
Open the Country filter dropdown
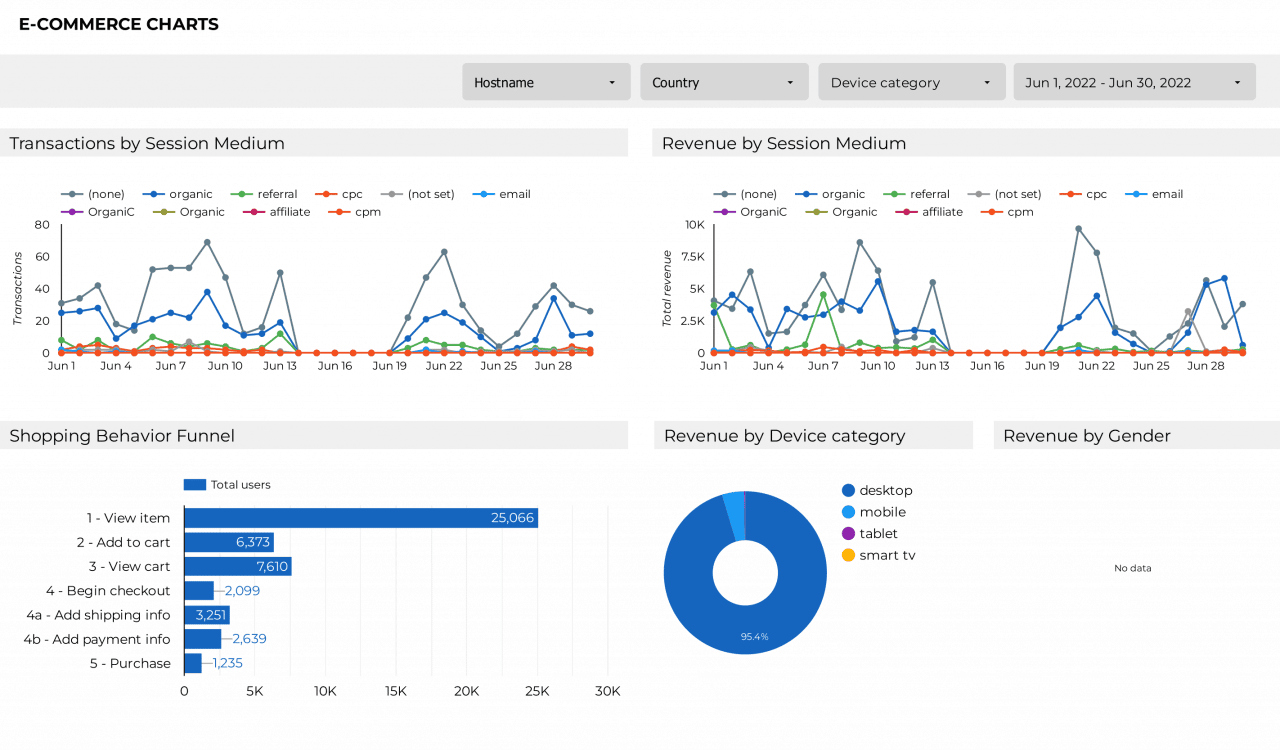point(723,81)
